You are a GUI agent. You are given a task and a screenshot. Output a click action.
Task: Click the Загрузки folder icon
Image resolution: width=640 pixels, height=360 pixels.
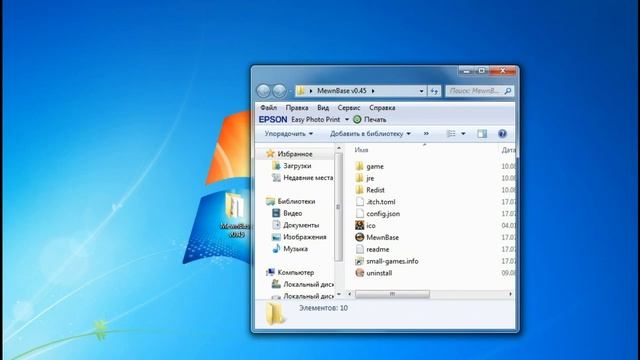(276, 165)
